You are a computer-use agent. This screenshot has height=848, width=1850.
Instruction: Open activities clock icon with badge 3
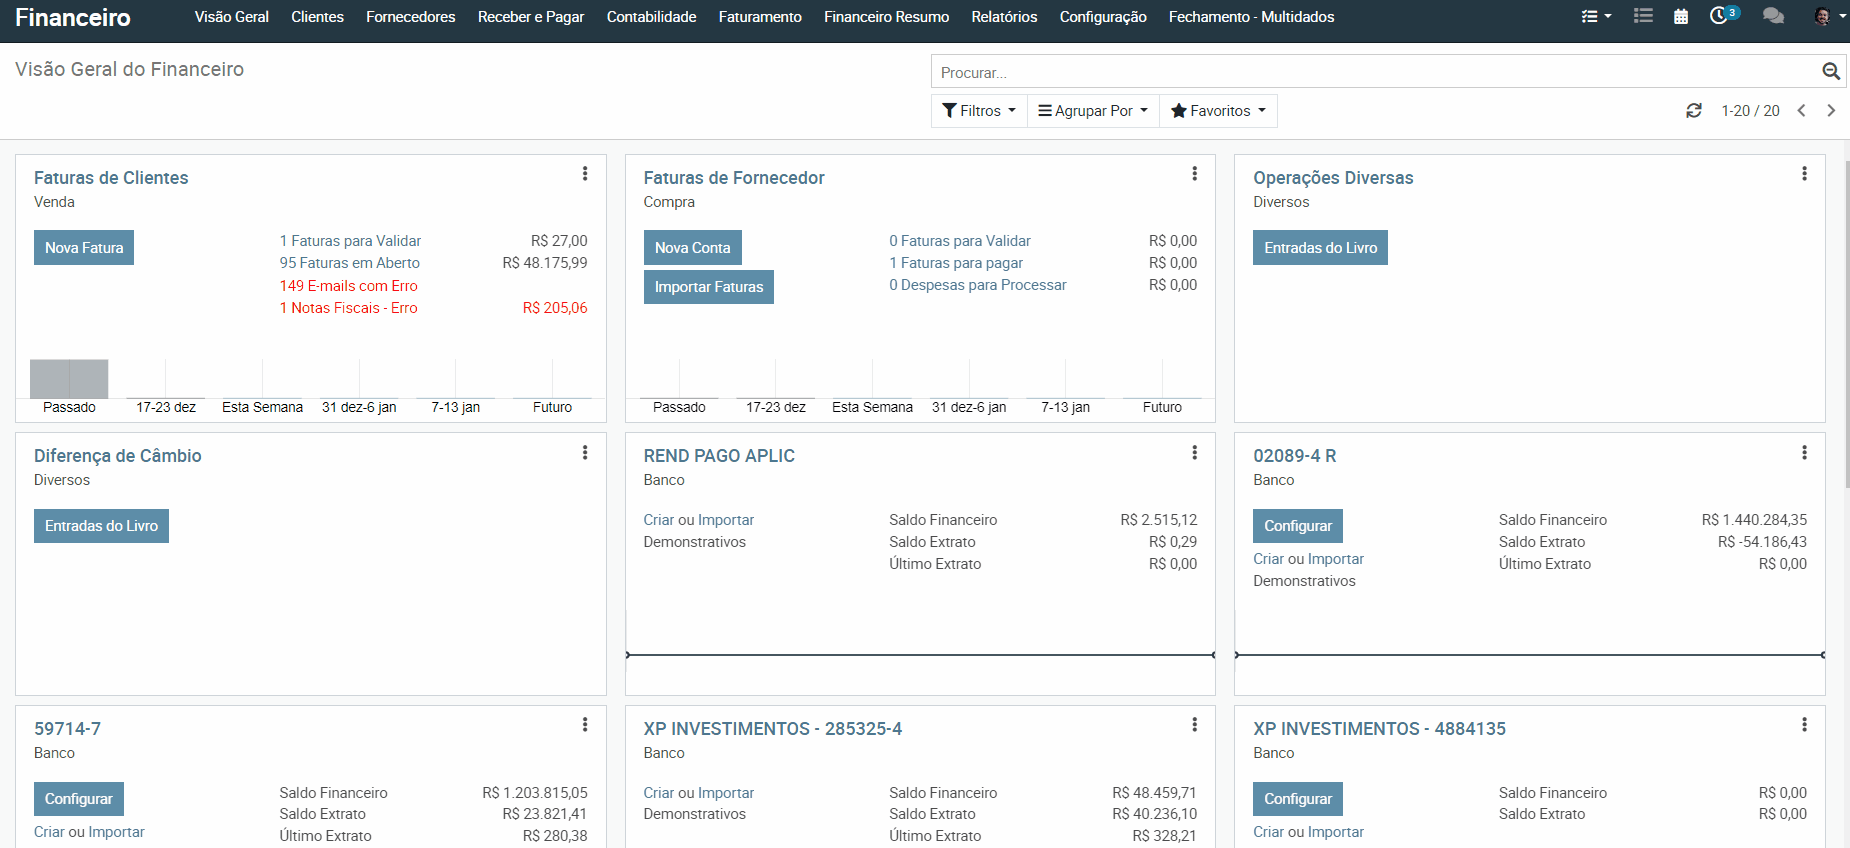pos(1720,16)
